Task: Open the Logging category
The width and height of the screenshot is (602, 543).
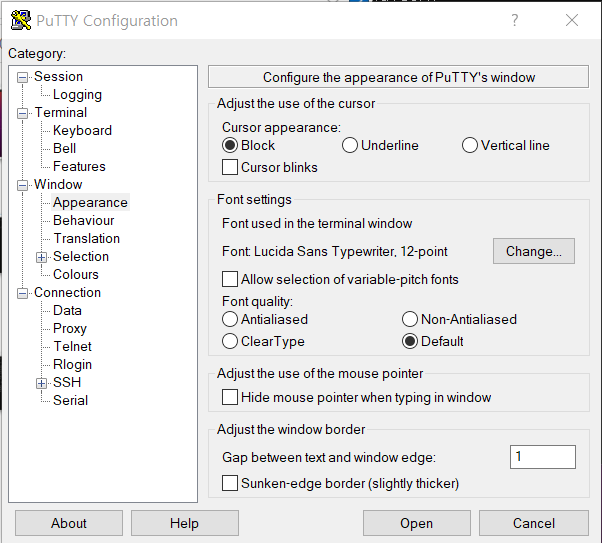Action: [x=77, y=95]
